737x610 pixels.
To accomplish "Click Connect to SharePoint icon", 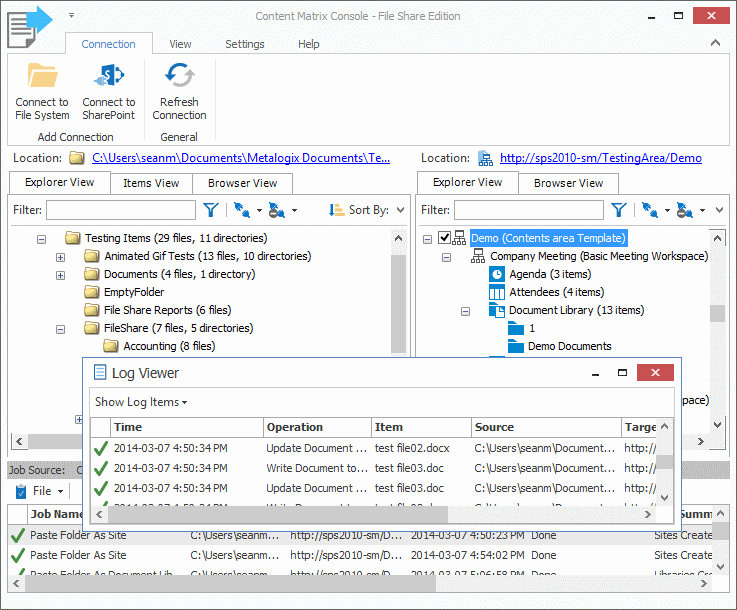I will pyautogui.click(x=109, y=75).
